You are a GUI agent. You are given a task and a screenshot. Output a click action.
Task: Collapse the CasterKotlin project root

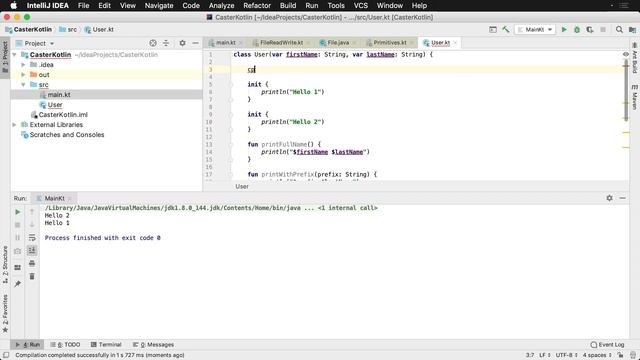pos(15,55)
